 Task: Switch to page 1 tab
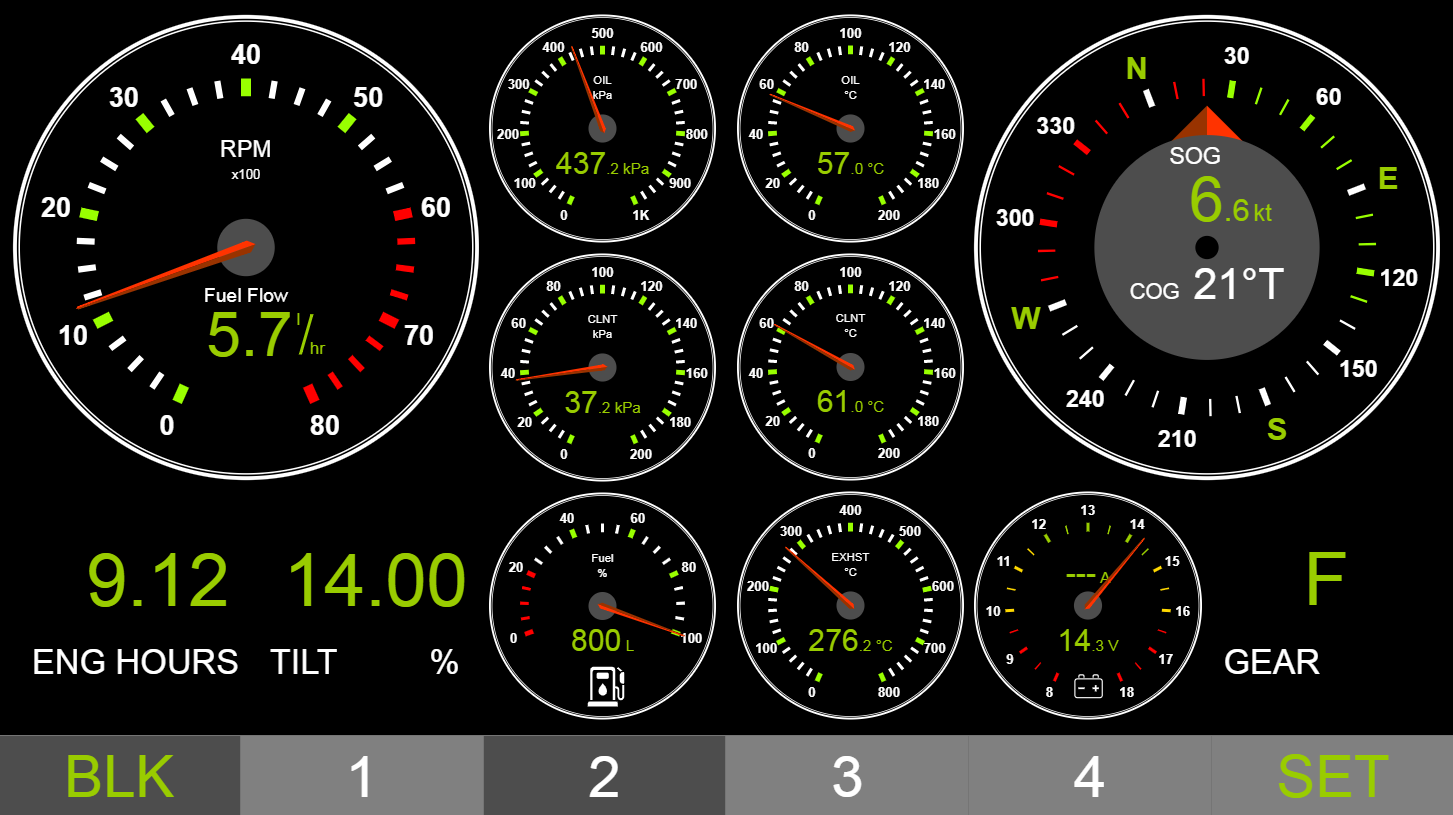(x=362, y=776)
